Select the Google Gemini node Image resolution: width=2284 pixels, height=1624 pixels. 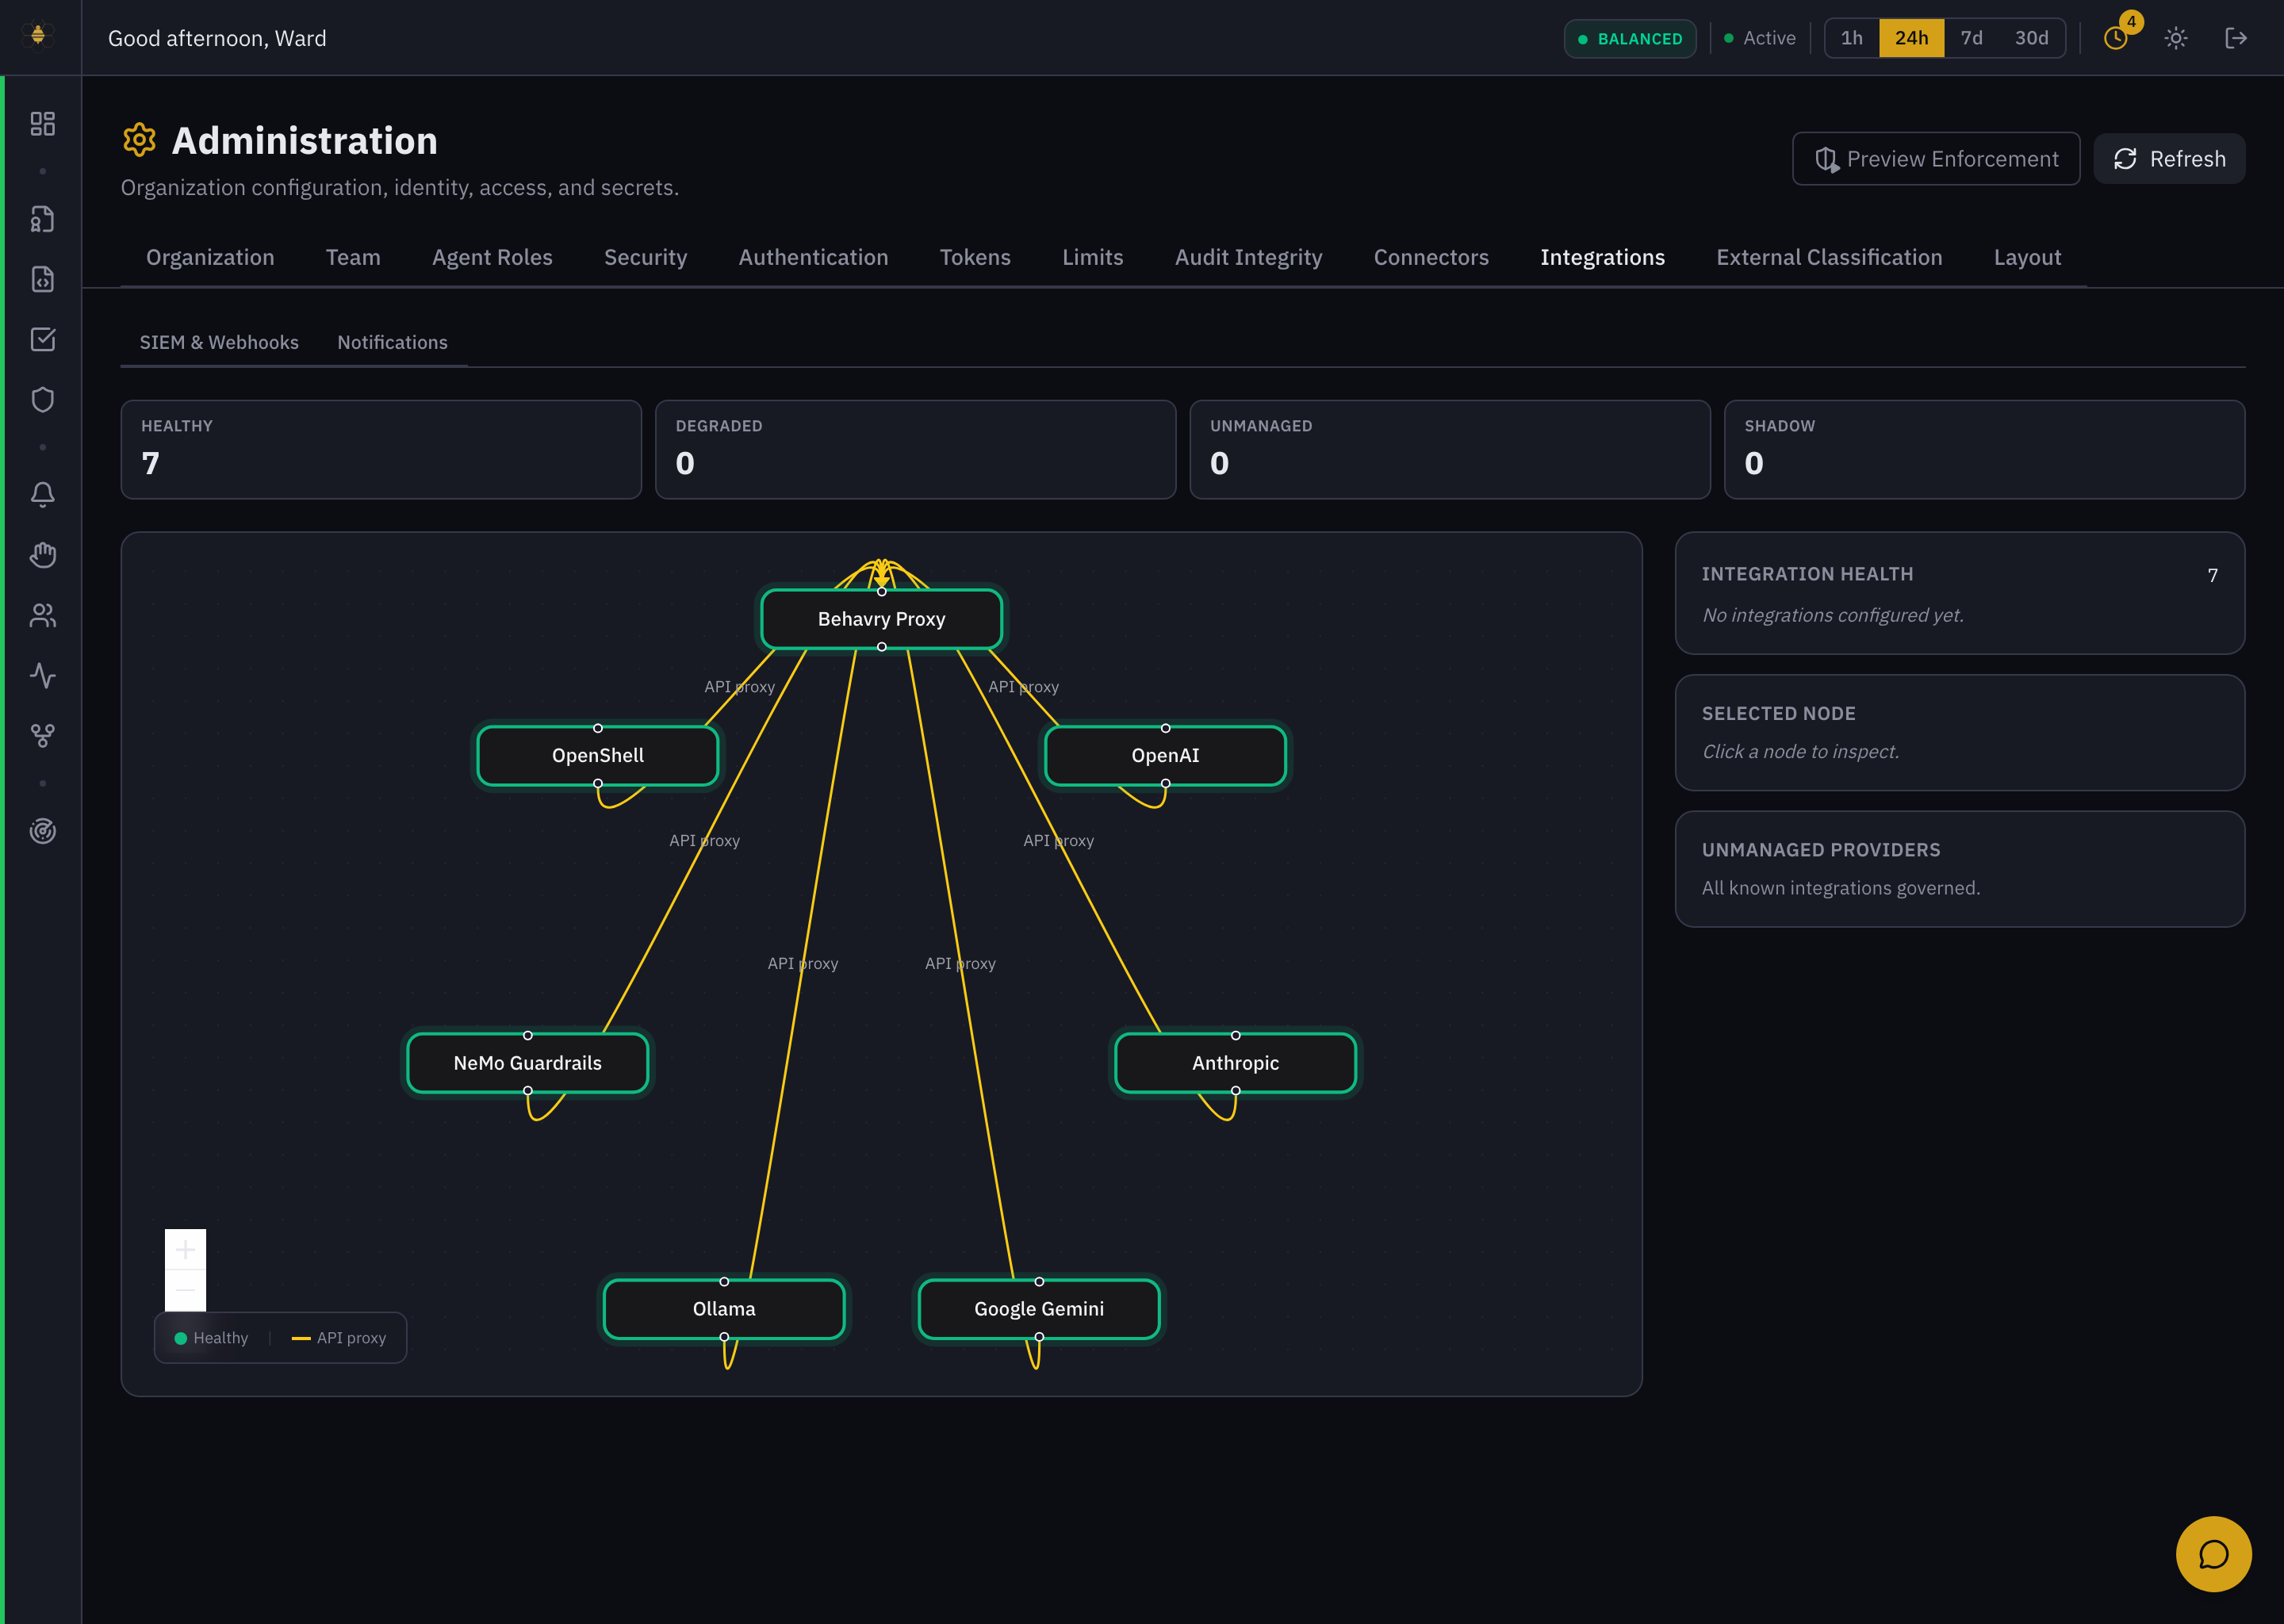[1039, 1309]
